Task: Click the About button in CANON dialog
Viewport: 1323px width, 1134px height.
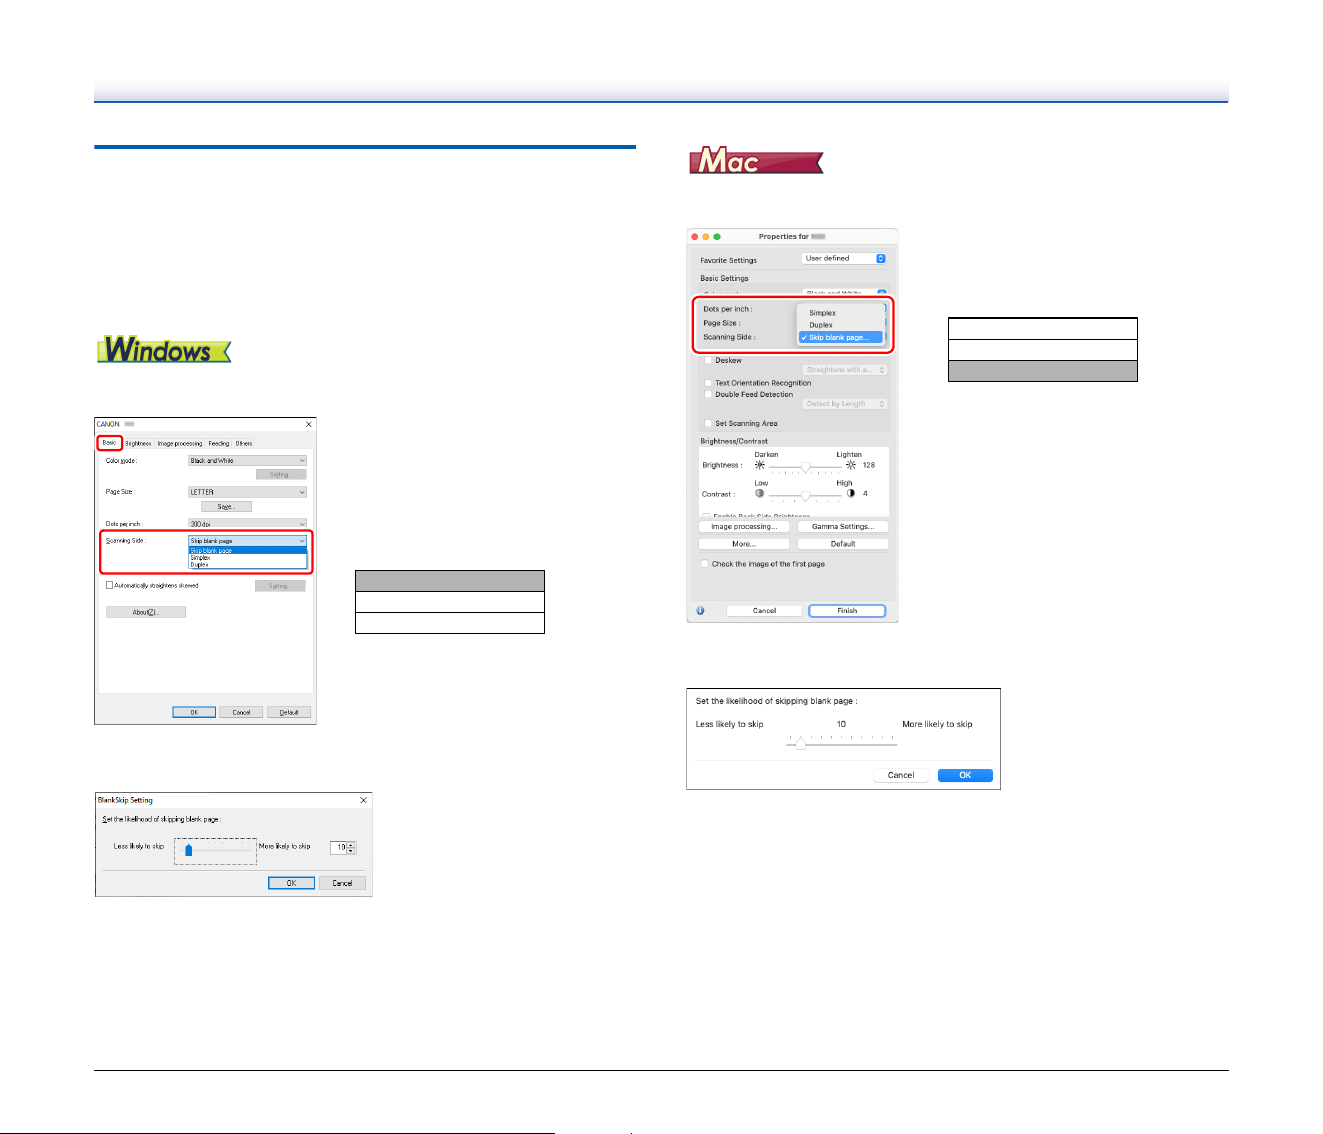Action: click(146, 612)
